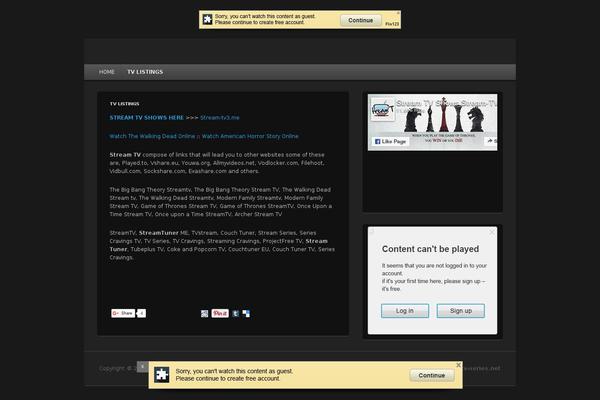Open the Facebook page logo thumbnail
This screenshot has height=400, width=600.
click(383, 109)
